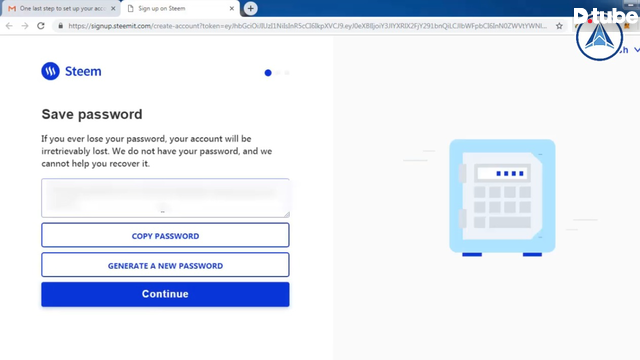Click the text area resize handle corner
640x360 pixels.
point(287,214)
